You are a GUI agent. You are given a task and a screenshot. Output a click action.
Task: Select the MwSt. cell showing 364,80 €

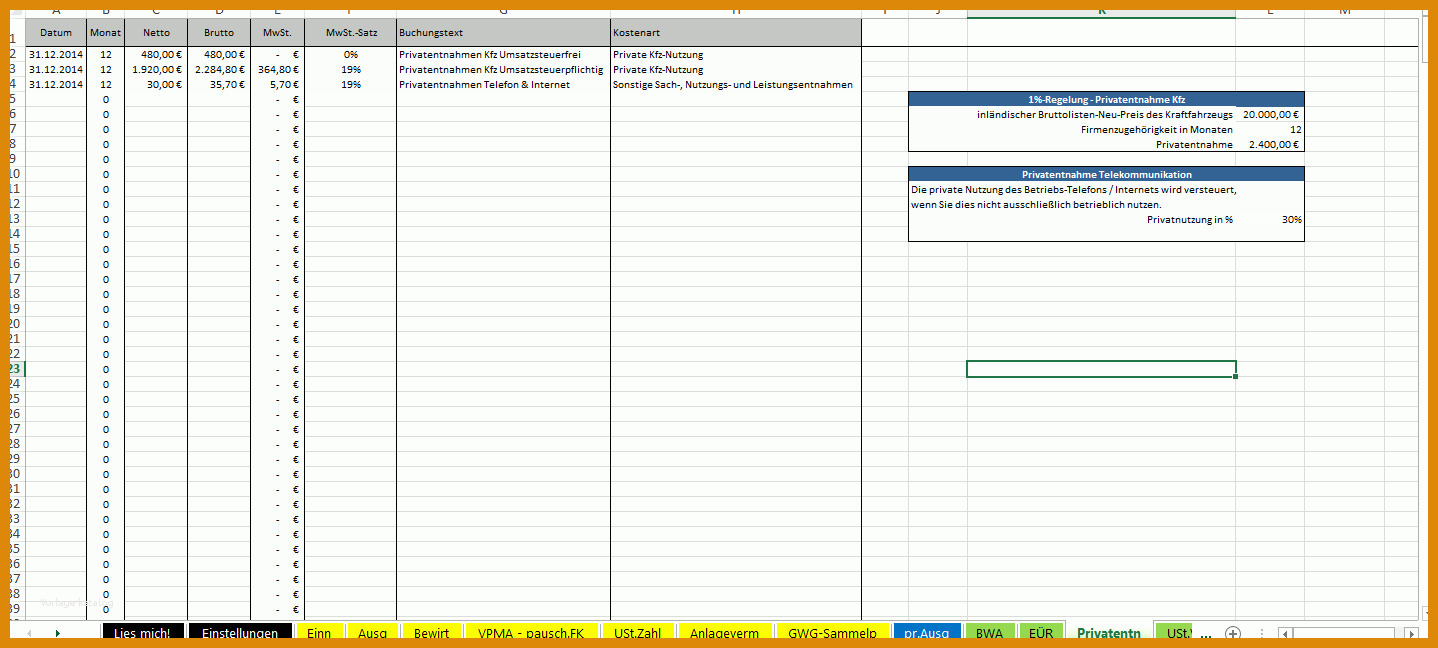pos(278,69)
